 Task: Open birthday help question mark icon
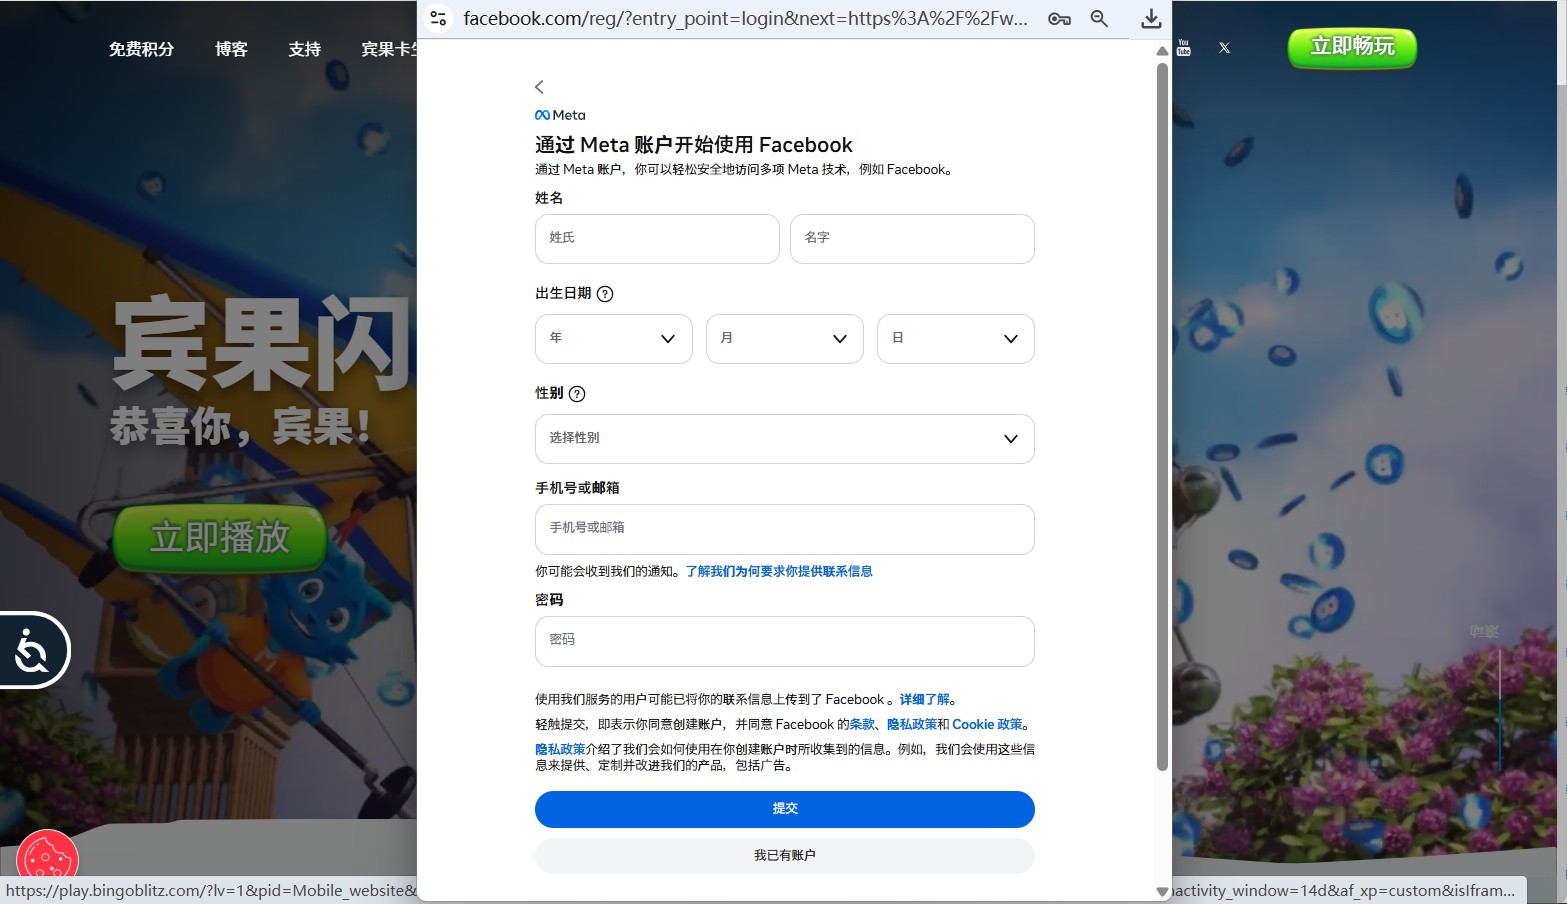605,294
